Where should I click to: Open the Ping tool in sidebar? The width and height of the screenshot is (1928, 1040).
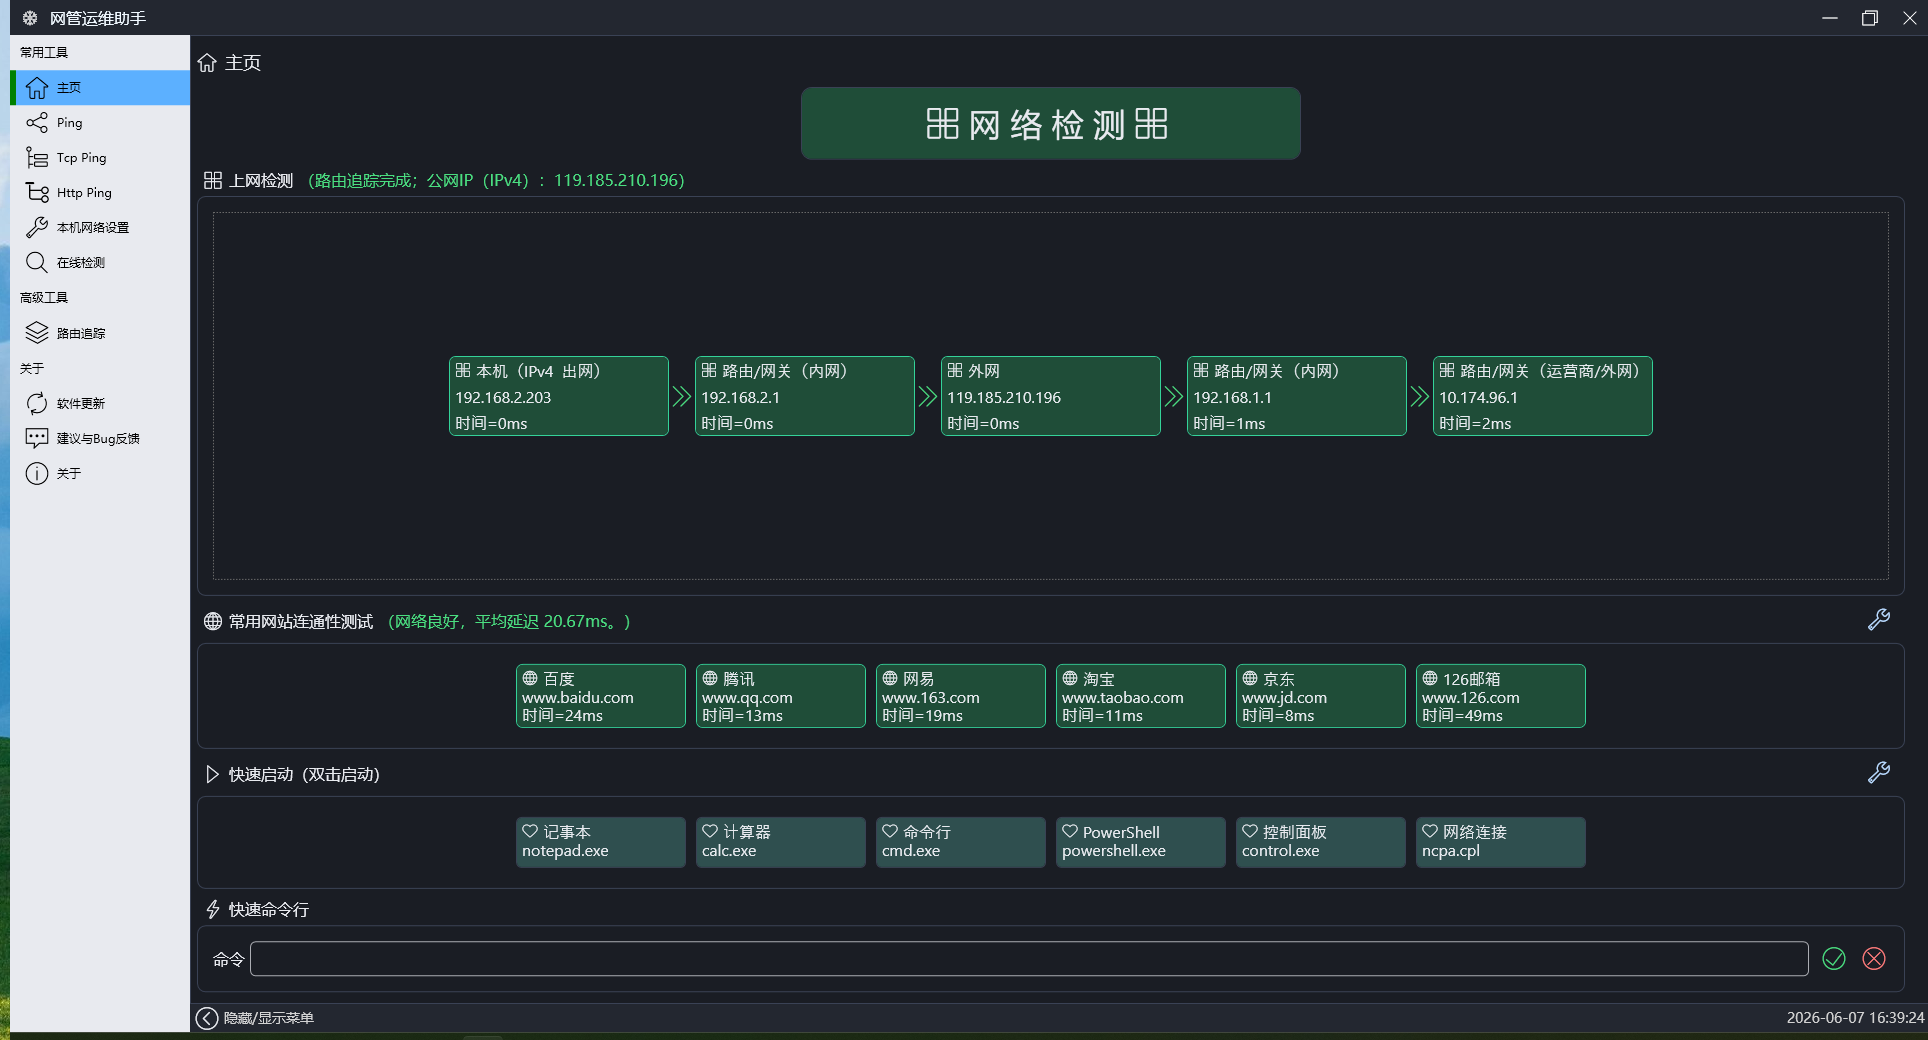click(x=100, y=123)
